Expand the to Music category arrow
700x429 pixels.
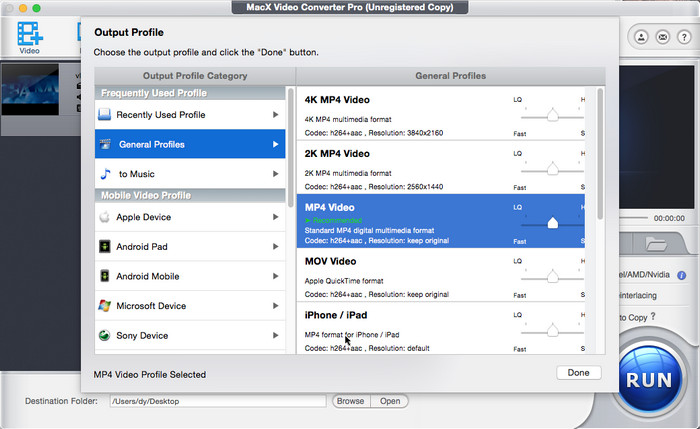(x=275, y=174)
